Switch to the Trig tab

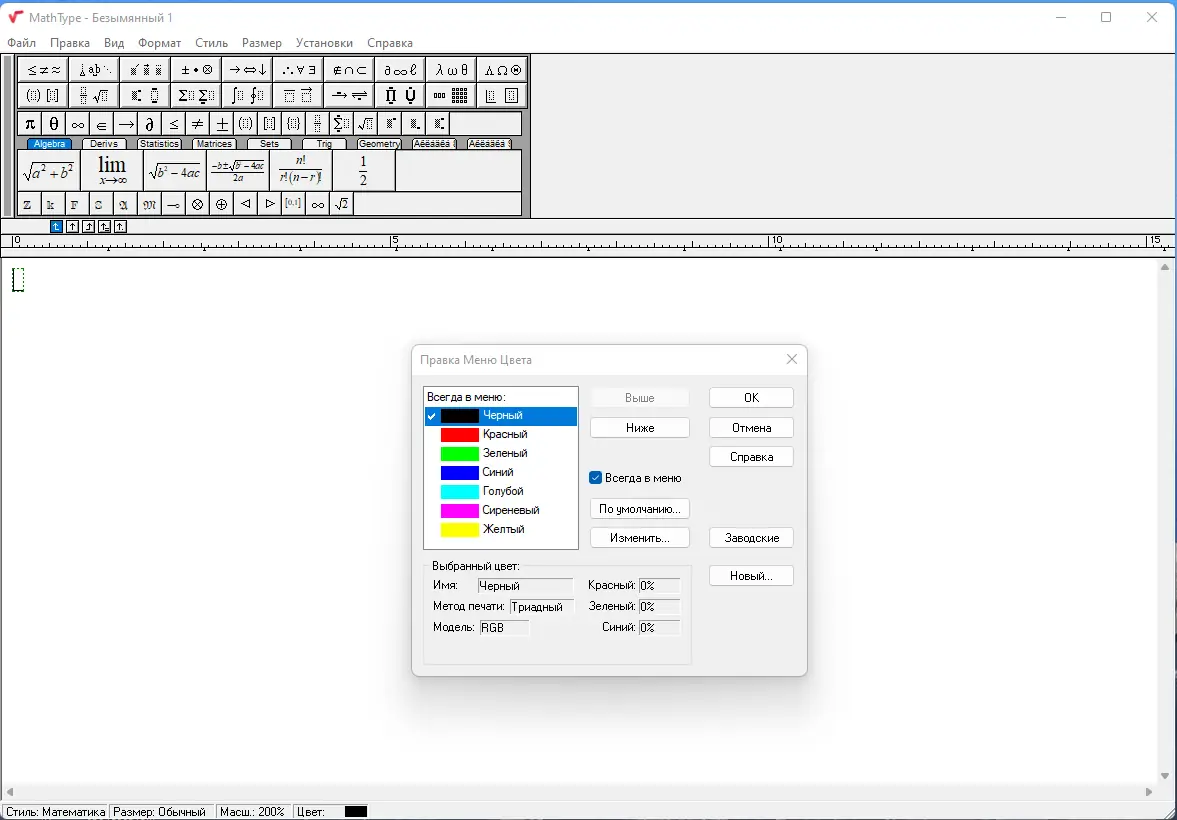click(x=324, y=143)
